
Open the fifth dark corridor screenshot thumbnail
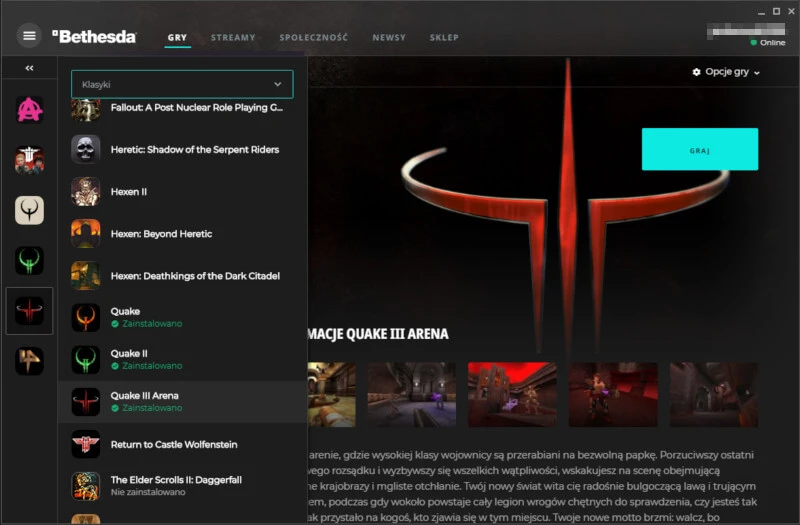[714, 394]
